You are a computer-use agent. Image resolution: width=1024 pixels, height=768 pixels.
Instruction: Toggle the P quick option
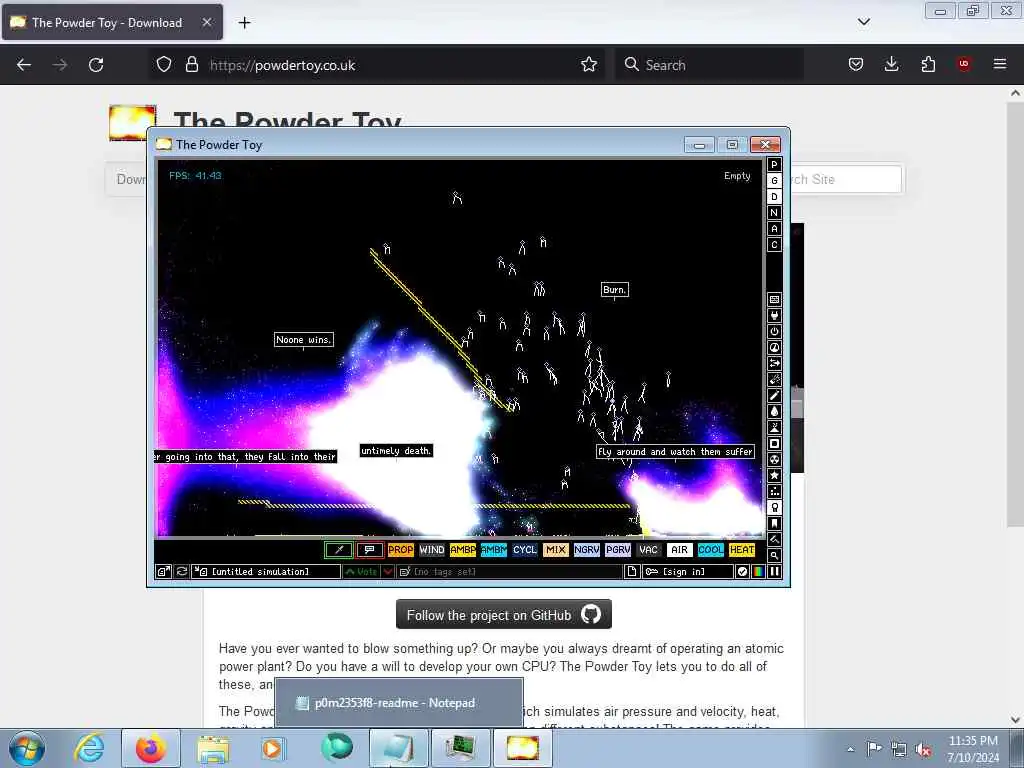click(775, 165)
